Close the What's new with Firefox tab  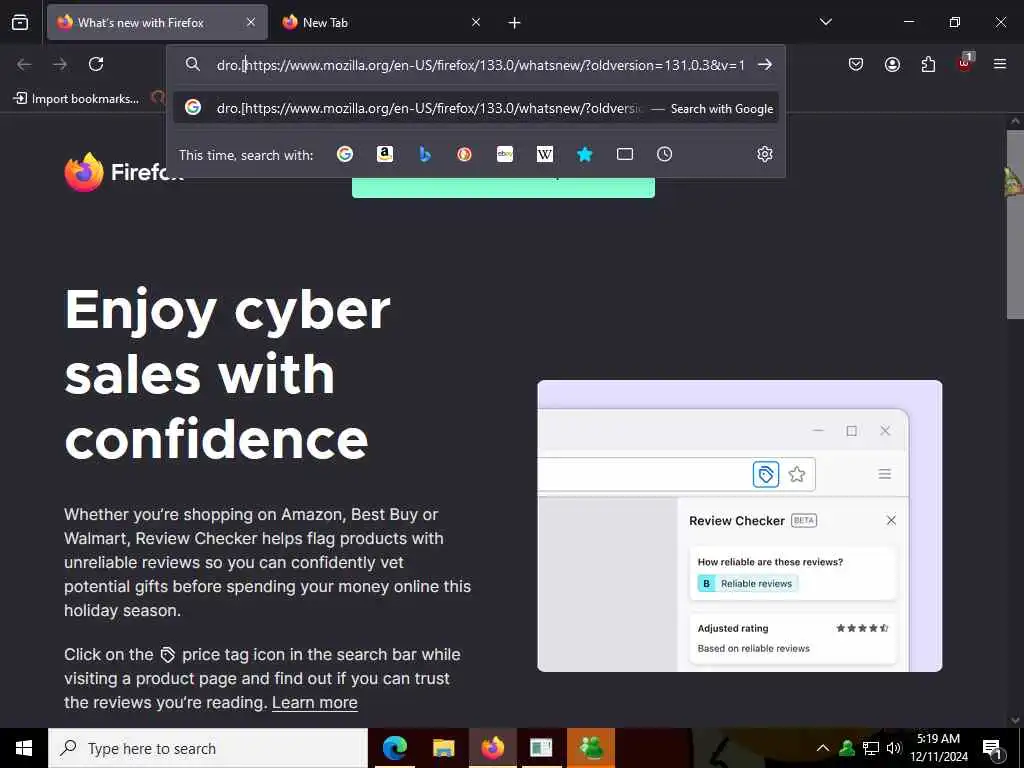pos(251,22)
